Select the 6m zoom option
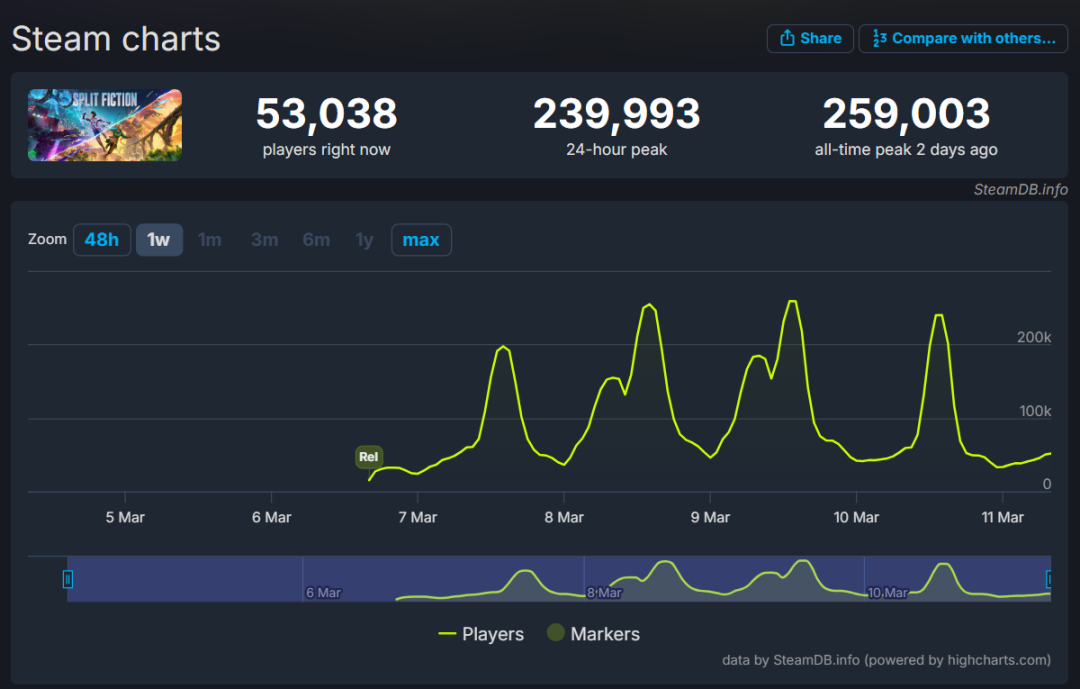This screenshot has height=689, width=1080. click(316, 240)
